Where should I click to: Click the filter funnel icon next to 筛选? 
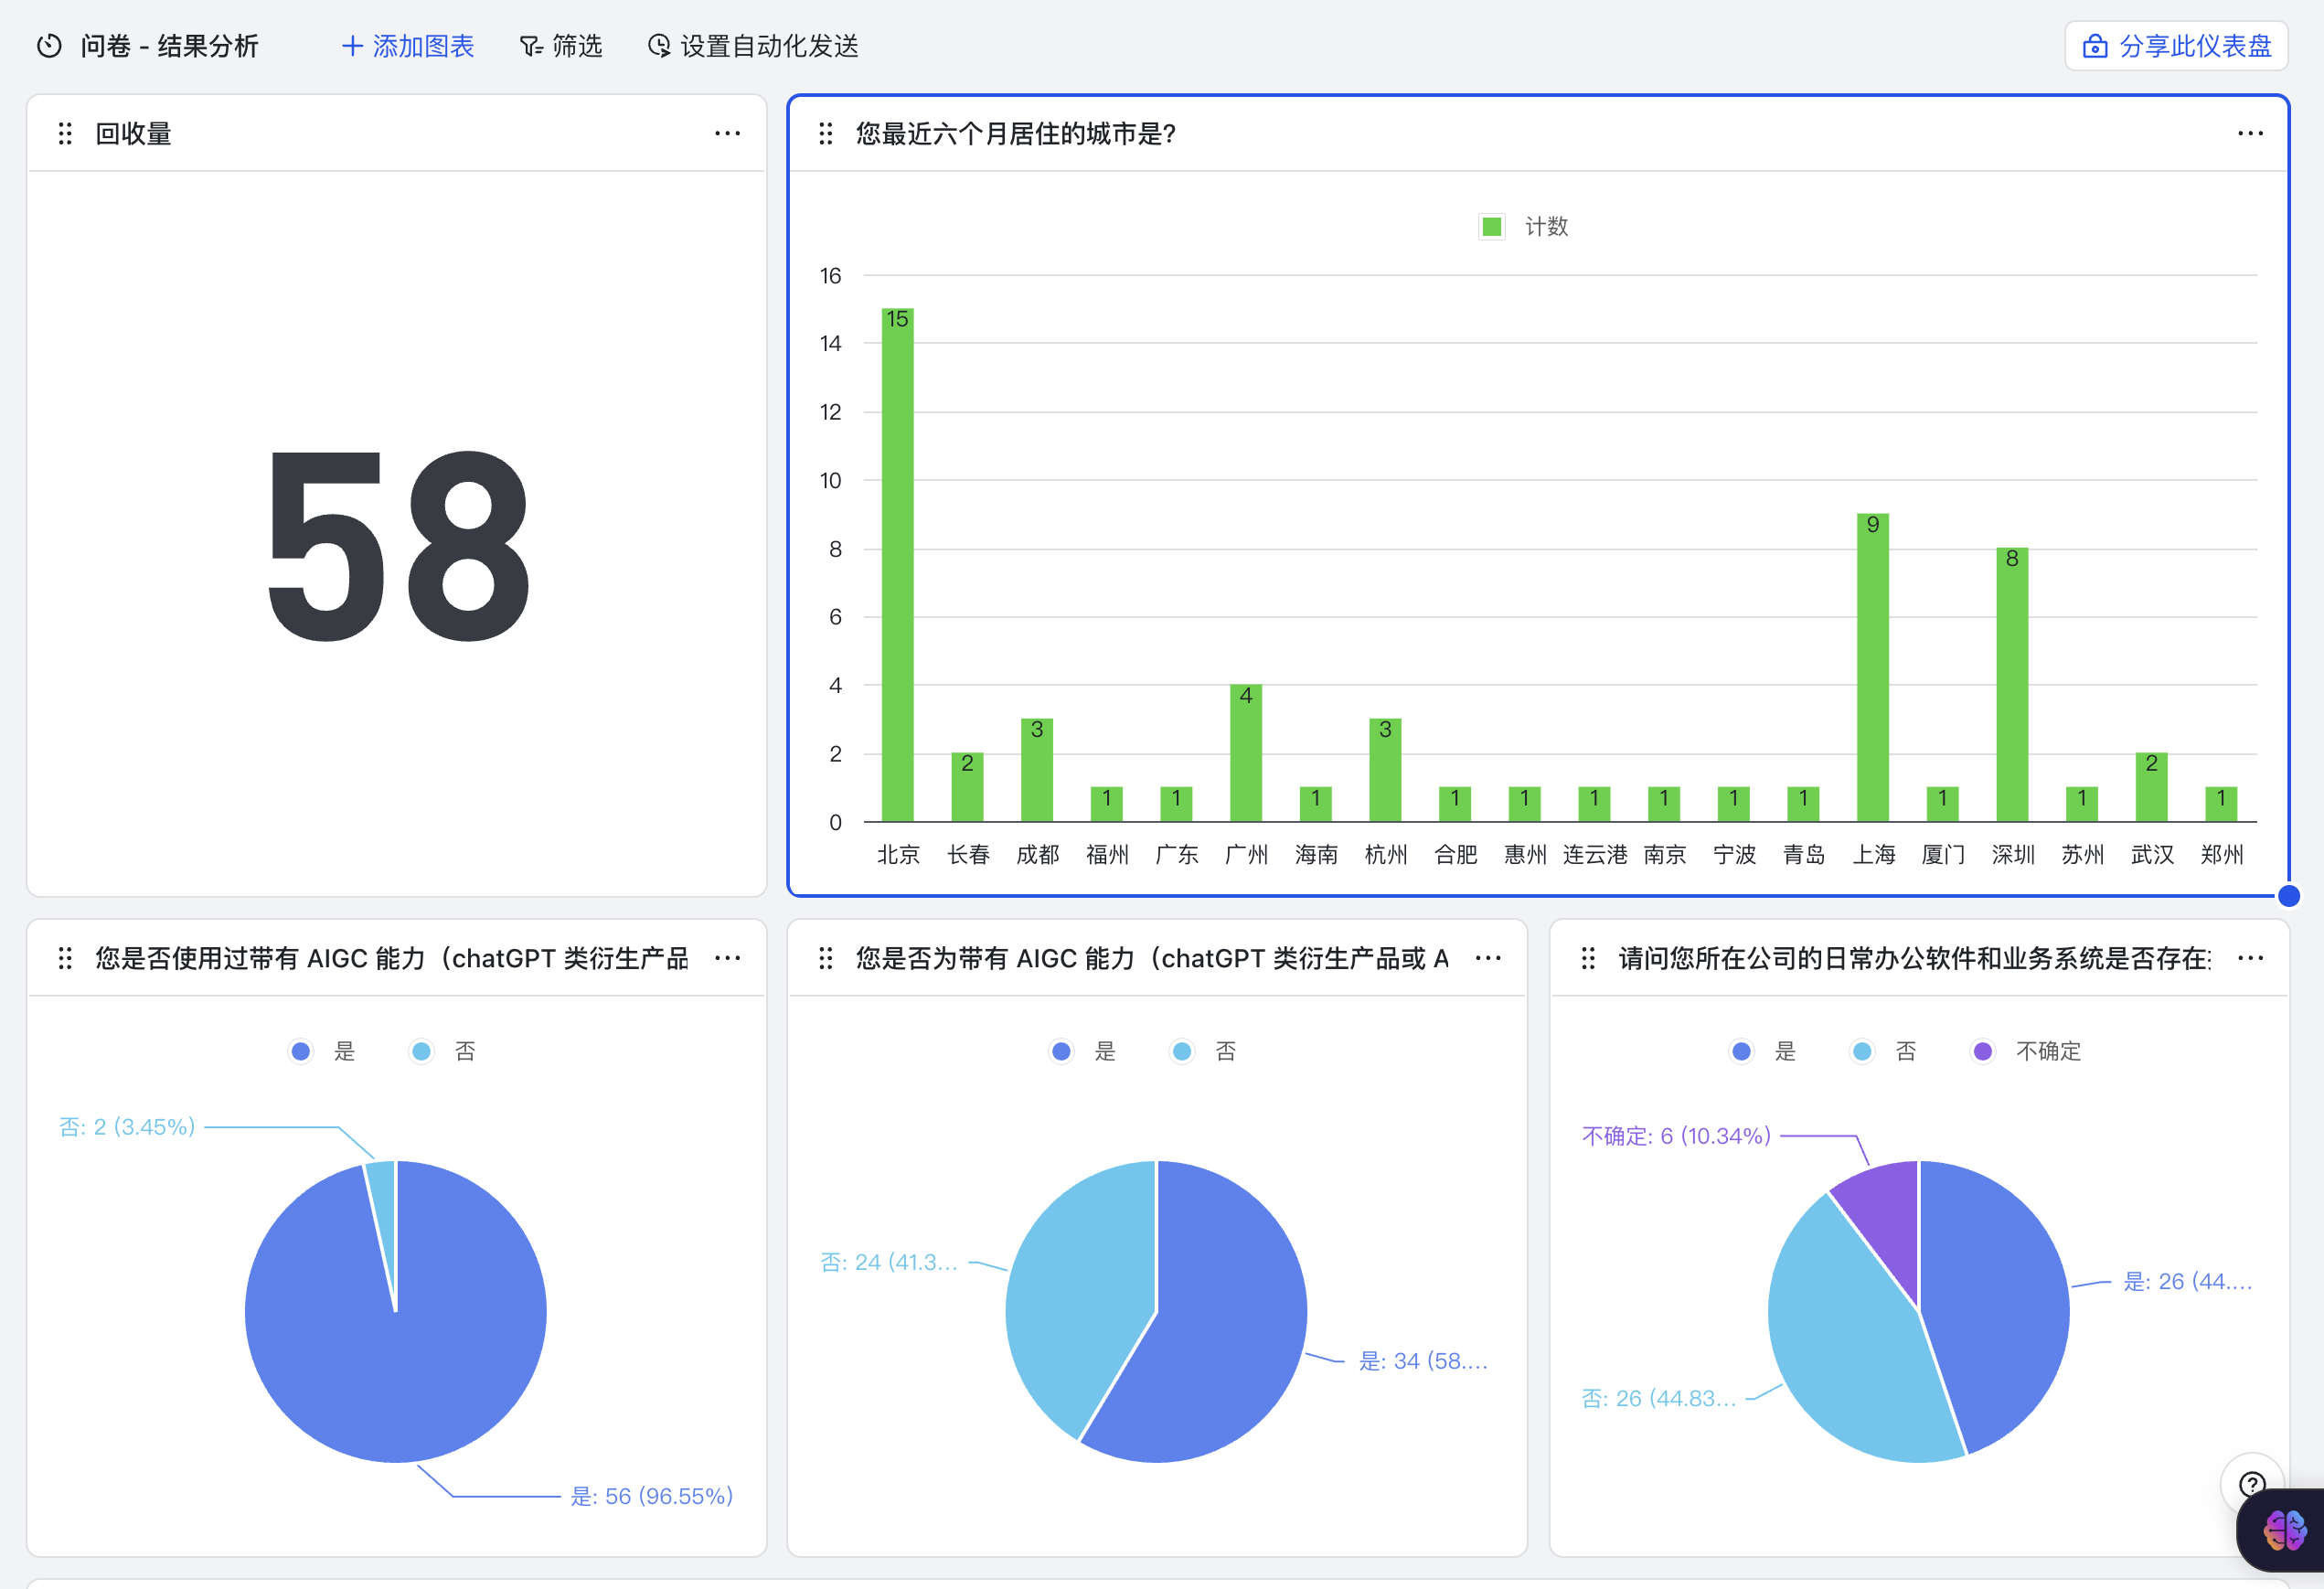coord(530,46)
